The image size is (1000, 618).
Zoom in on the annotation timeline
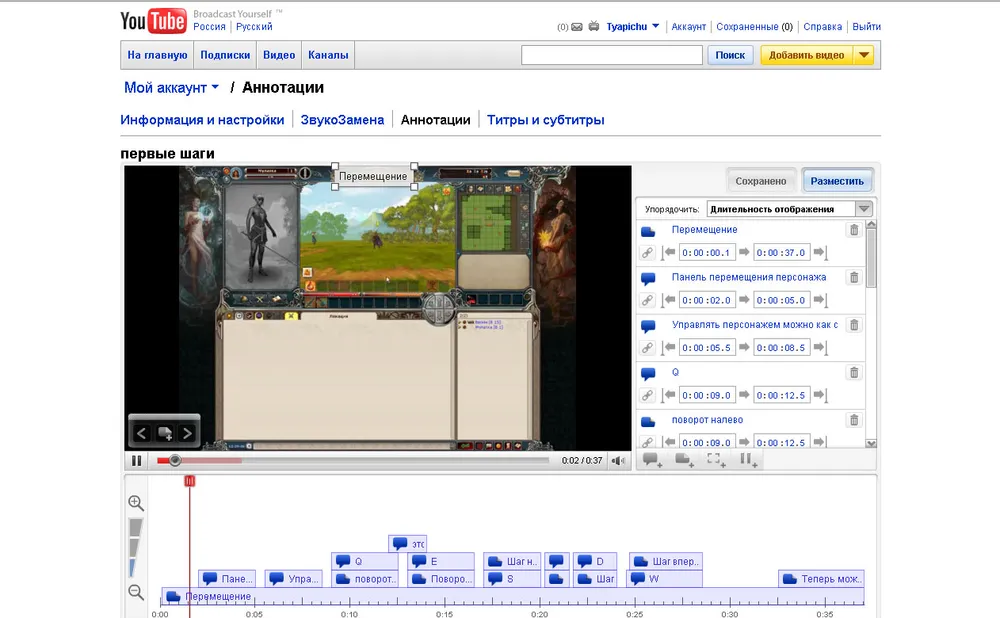(x=136, y=503)
